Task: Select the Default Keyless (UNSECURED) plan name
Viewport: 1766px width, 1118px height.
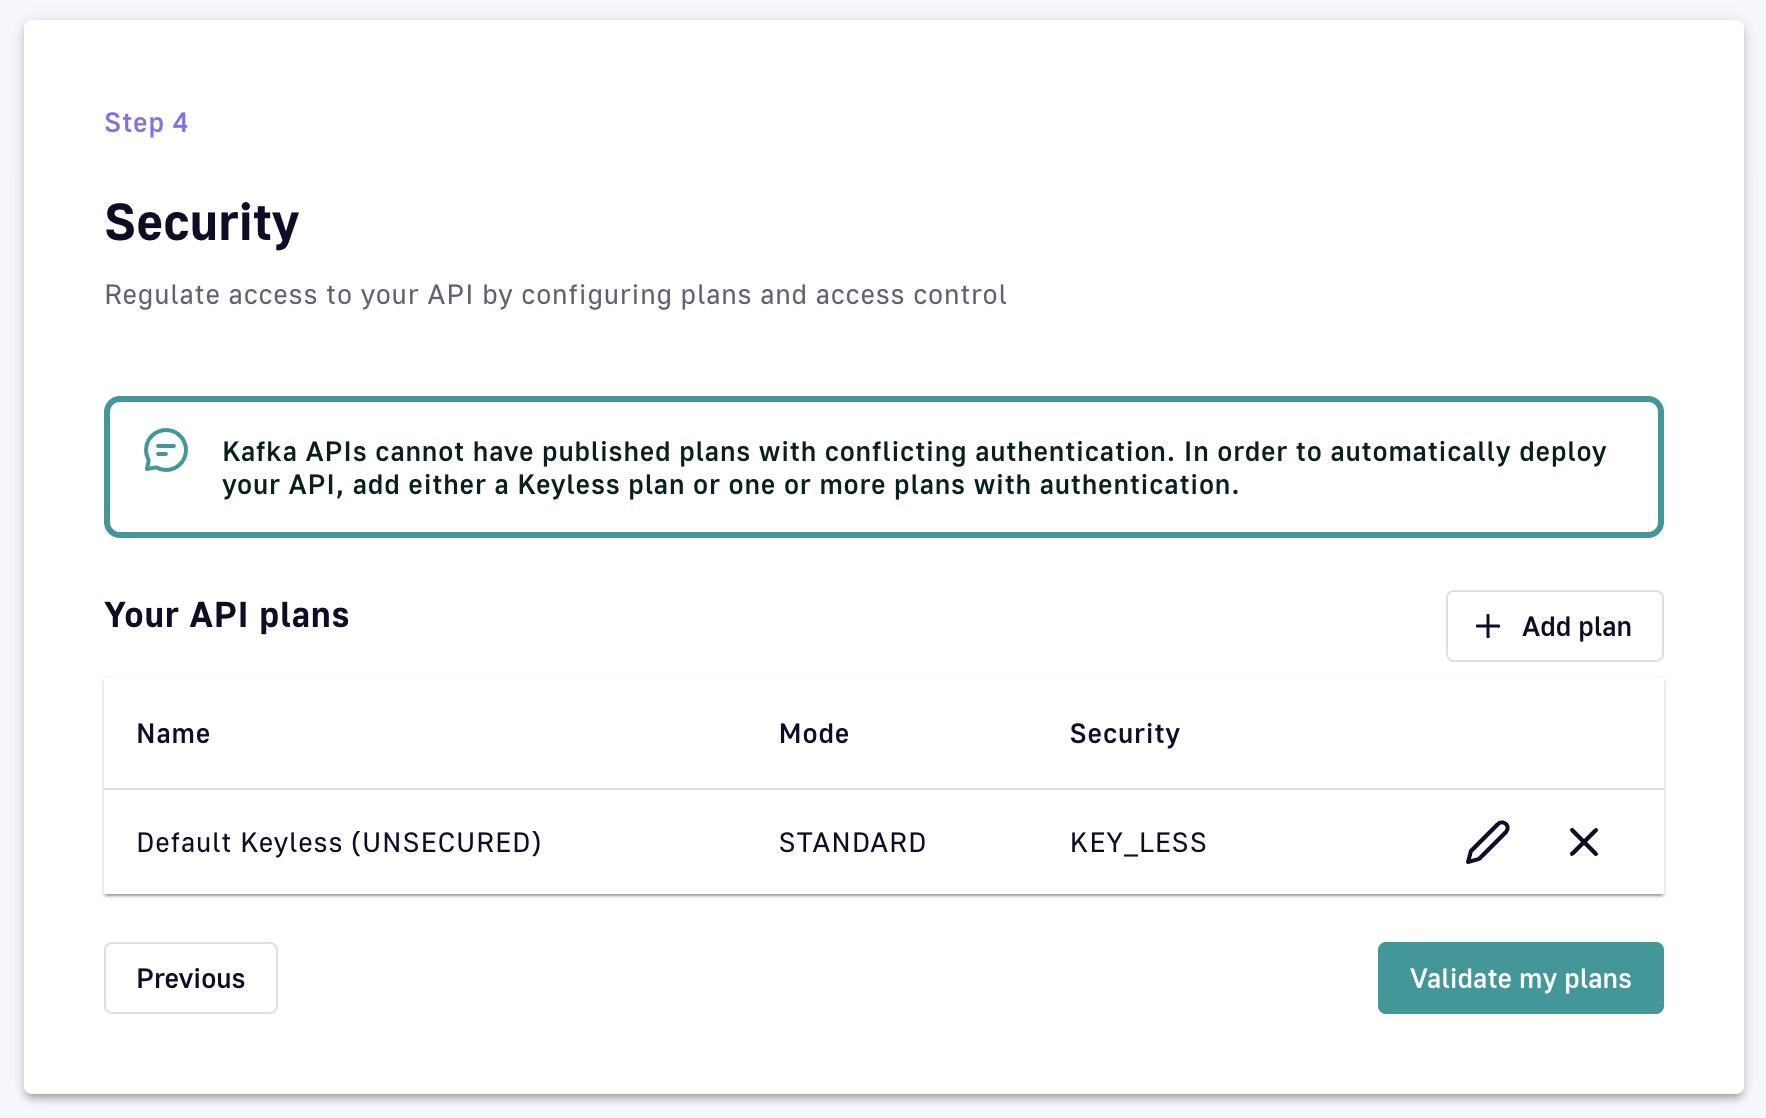Action: [339, 843]
